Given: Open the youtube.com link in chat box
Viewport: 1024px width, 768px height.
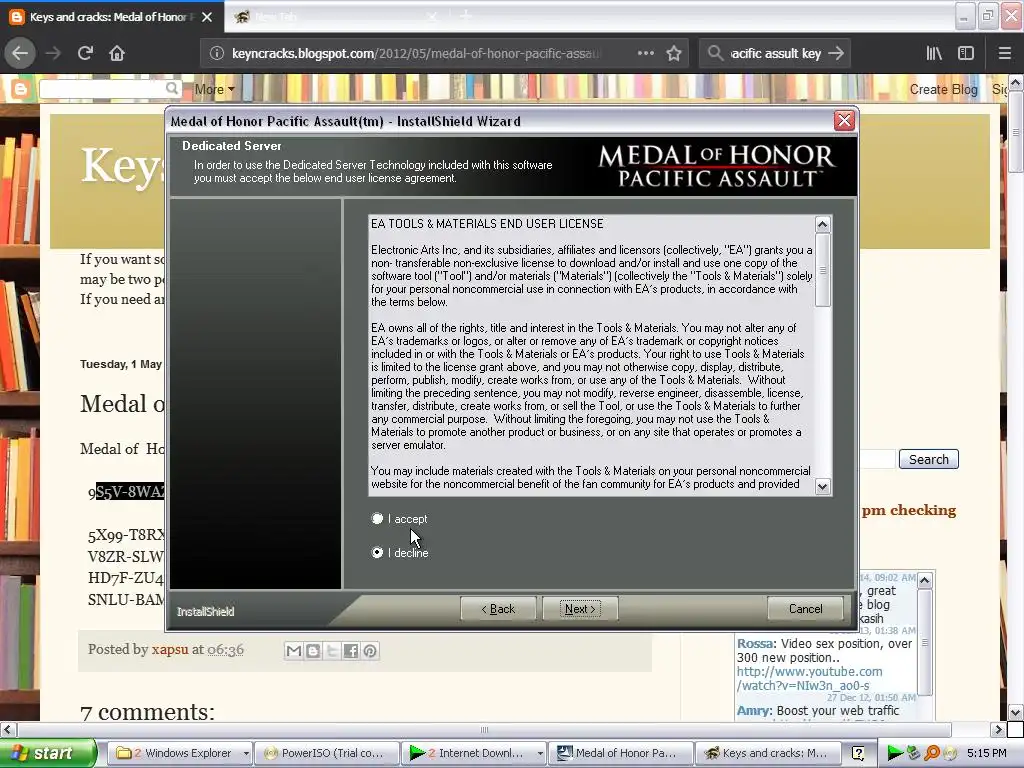Looking at the screenshot, I should (x=809, y=679).
